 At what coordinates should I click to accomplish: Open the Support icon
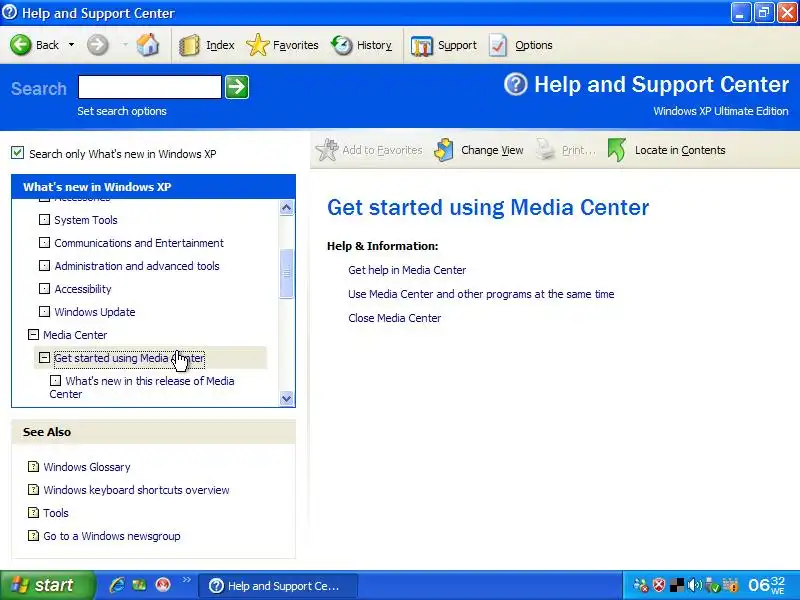422,45
